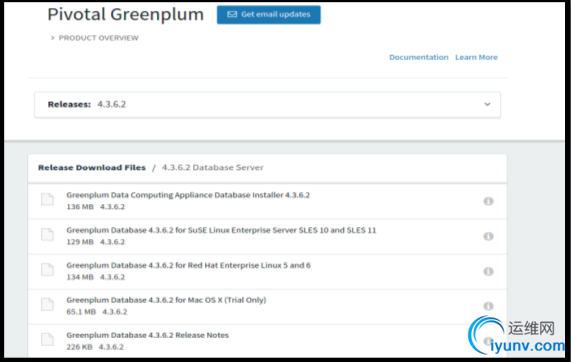Show info for Red Hat Enterprise Linux file
This screenshot has width=571, height=362.
(488, 271)
